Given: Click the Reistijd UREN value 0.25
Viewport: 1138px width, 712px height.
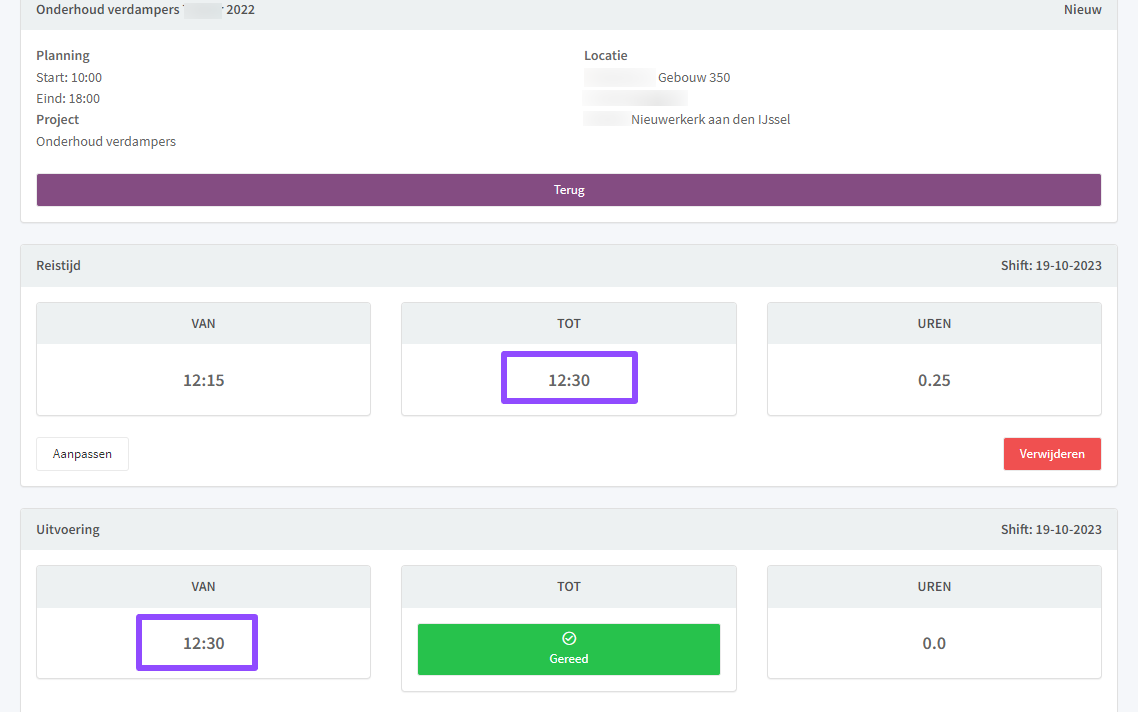Looking at the screenshot, I should point(934,380).
